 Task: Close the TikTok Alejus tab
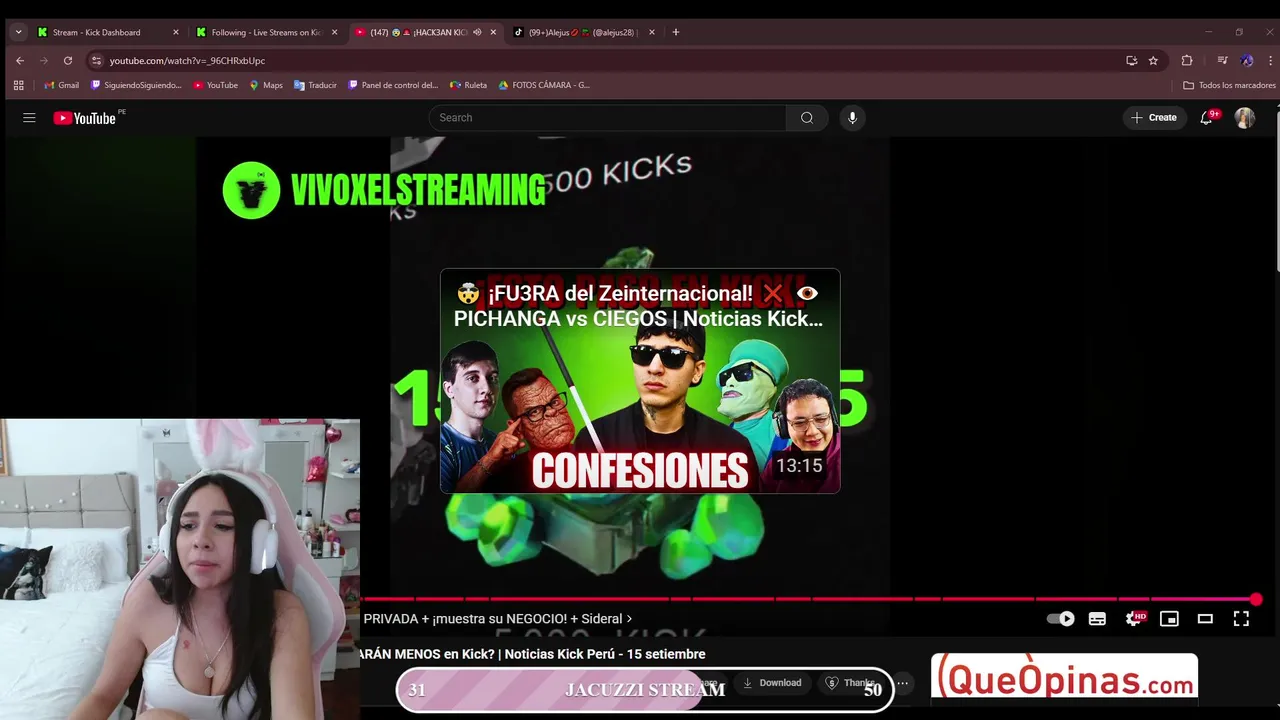652,32
